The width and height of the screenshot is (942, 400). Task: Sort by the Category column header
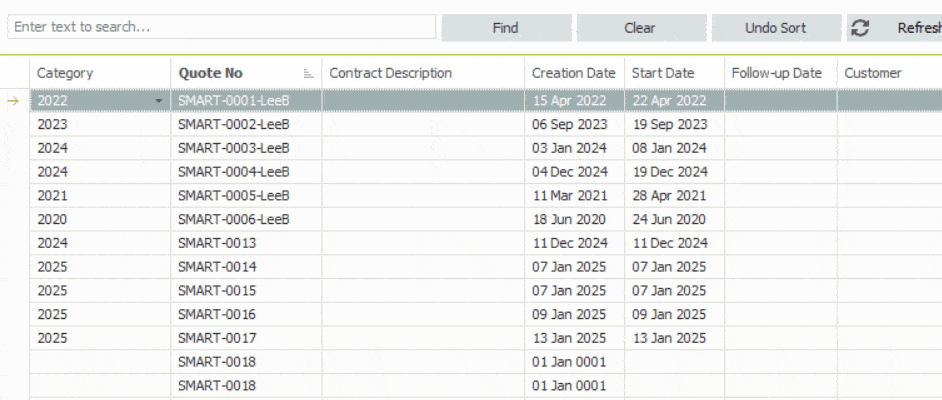(x=65, y=73)
